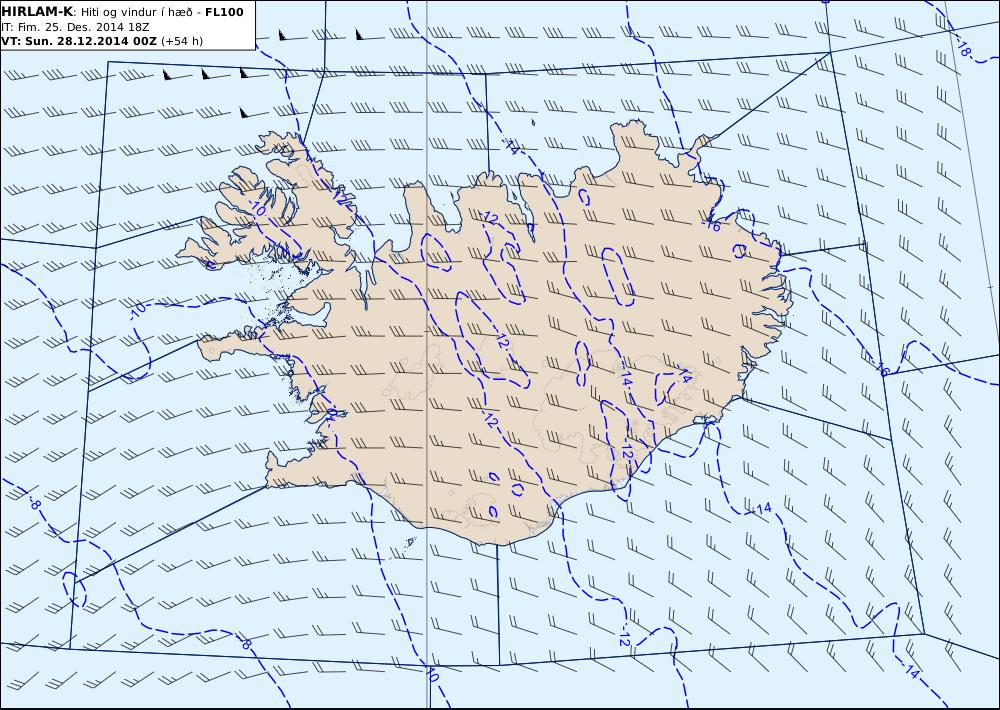Click the '(+54 h)' forecast offset text

tap(182, 41)
